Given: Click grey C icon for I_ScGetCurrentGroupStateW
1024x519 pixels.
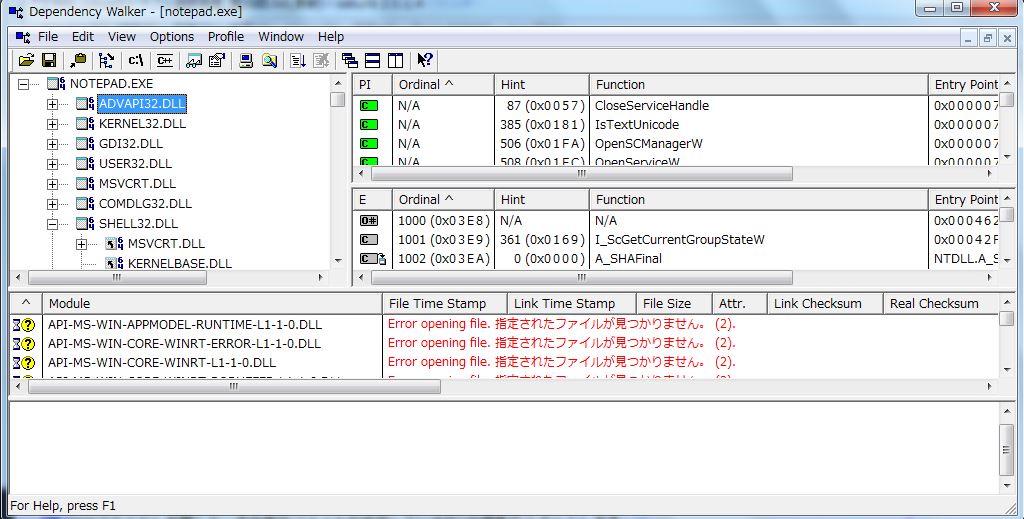Looking at the screenshot, I should tap(369, 240).
